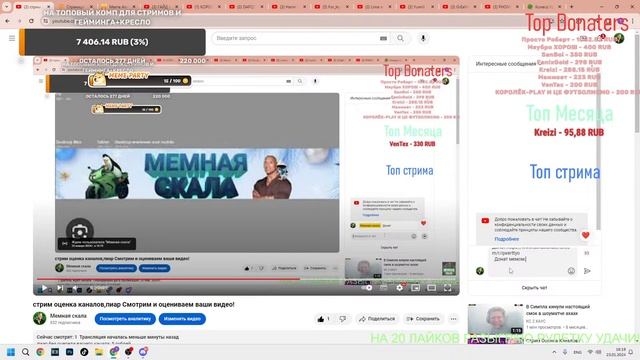Click the Посмотреть аналитику button
Image resolution: width=640 pixels, height=360 pixels.
pos(125,319)
